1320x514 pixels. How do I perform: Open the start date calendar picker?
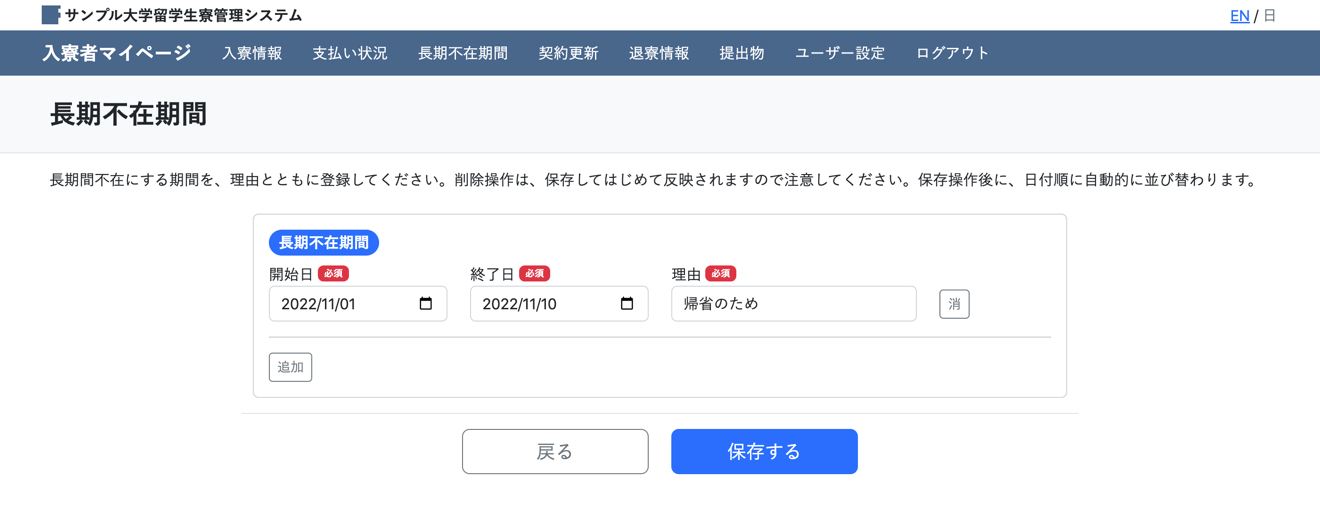click(426, 304)
